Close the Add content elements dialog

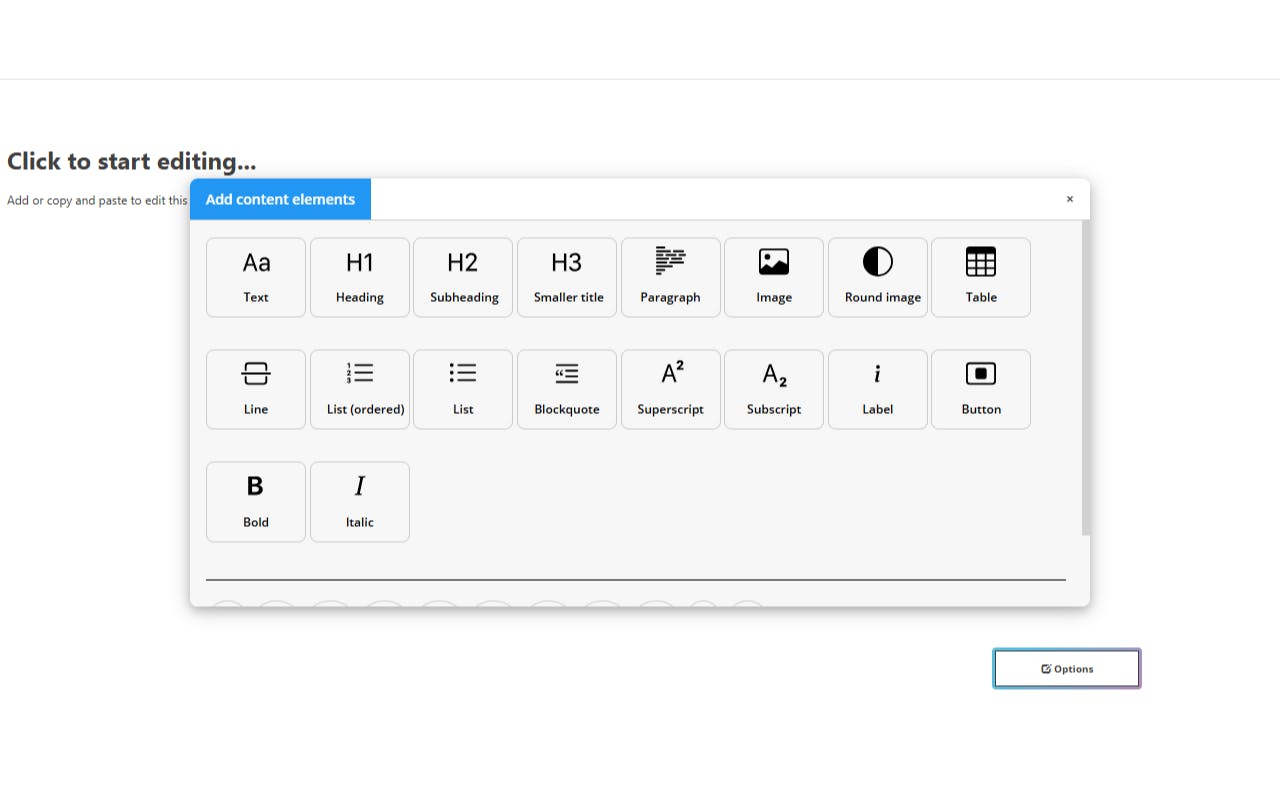(1070, 199)
